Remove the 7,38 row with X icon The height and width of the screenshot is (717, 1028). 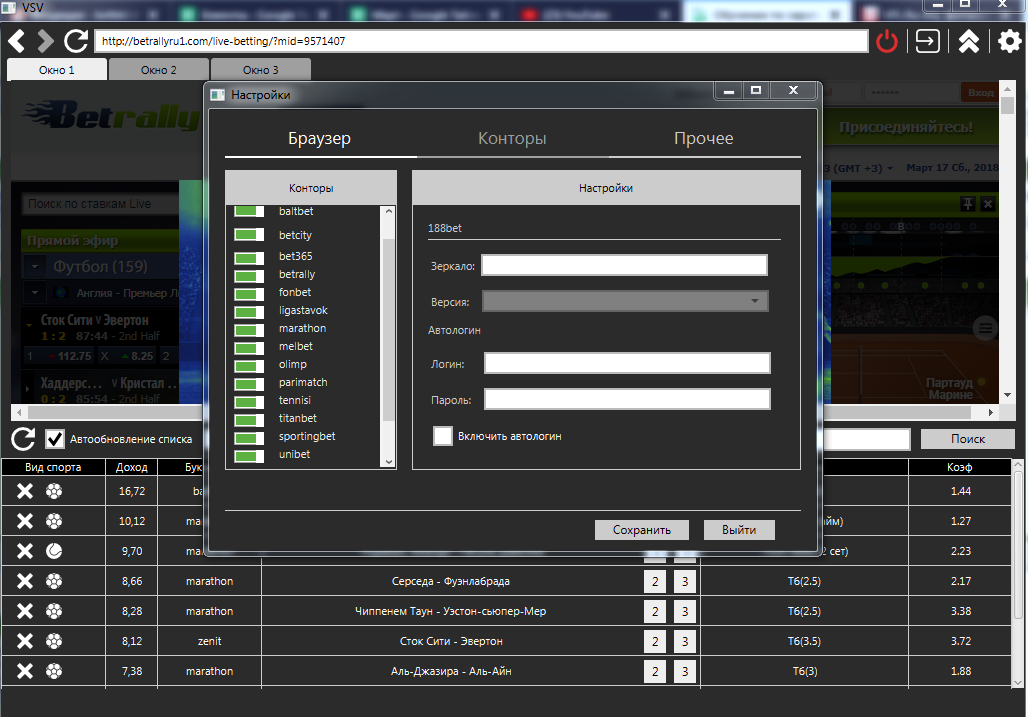25,671
